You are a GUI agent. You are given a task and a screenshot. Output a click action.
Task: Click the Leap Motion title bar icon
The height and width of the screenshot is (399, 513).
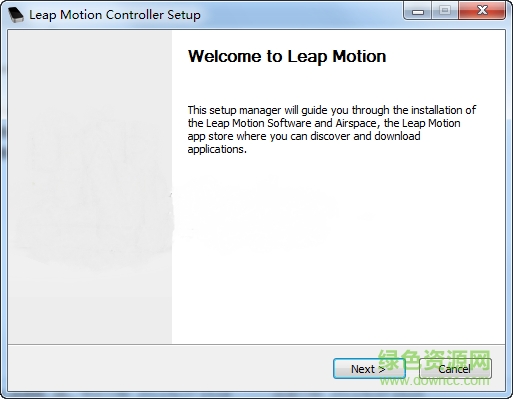point(15,14)
